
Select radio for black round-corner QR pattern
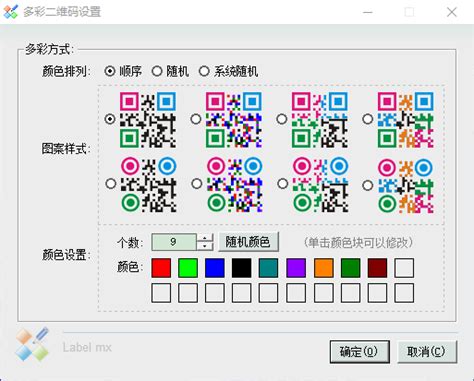coord(111,184)
